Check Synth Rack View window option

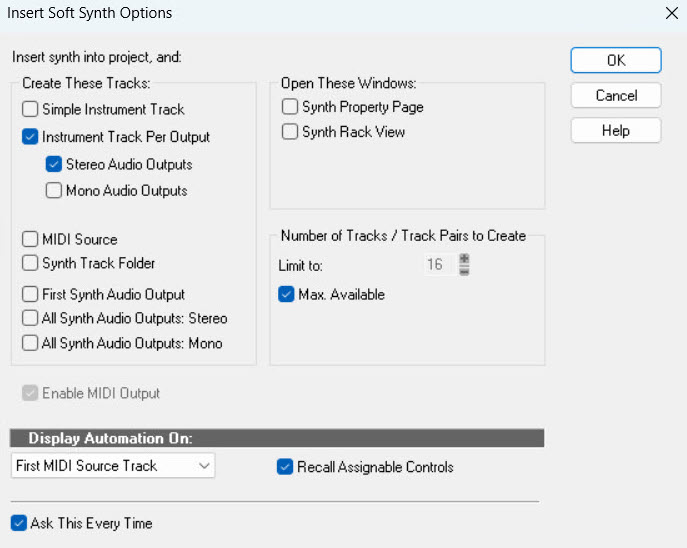290,132
